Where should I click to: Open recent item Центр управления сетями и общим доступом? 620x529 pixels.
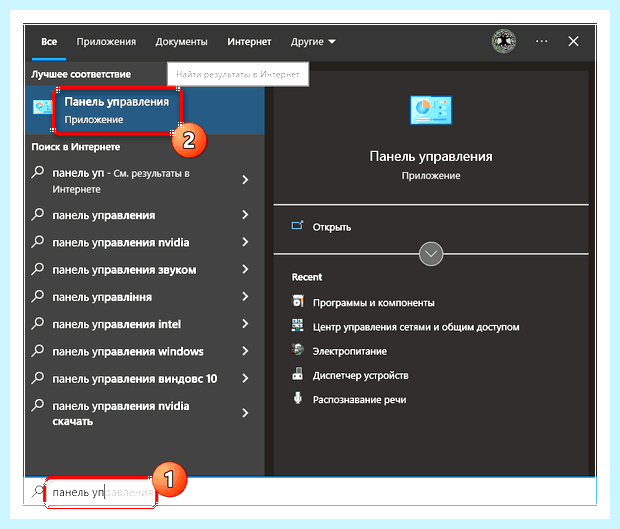point(416,327)
